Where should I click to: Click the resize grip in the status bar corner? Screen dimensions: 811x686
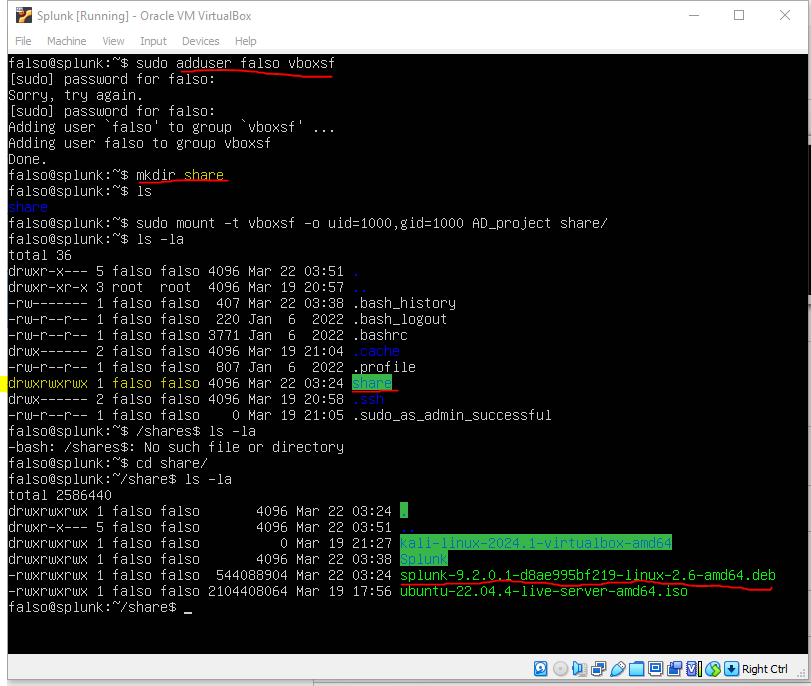point(802,673)
